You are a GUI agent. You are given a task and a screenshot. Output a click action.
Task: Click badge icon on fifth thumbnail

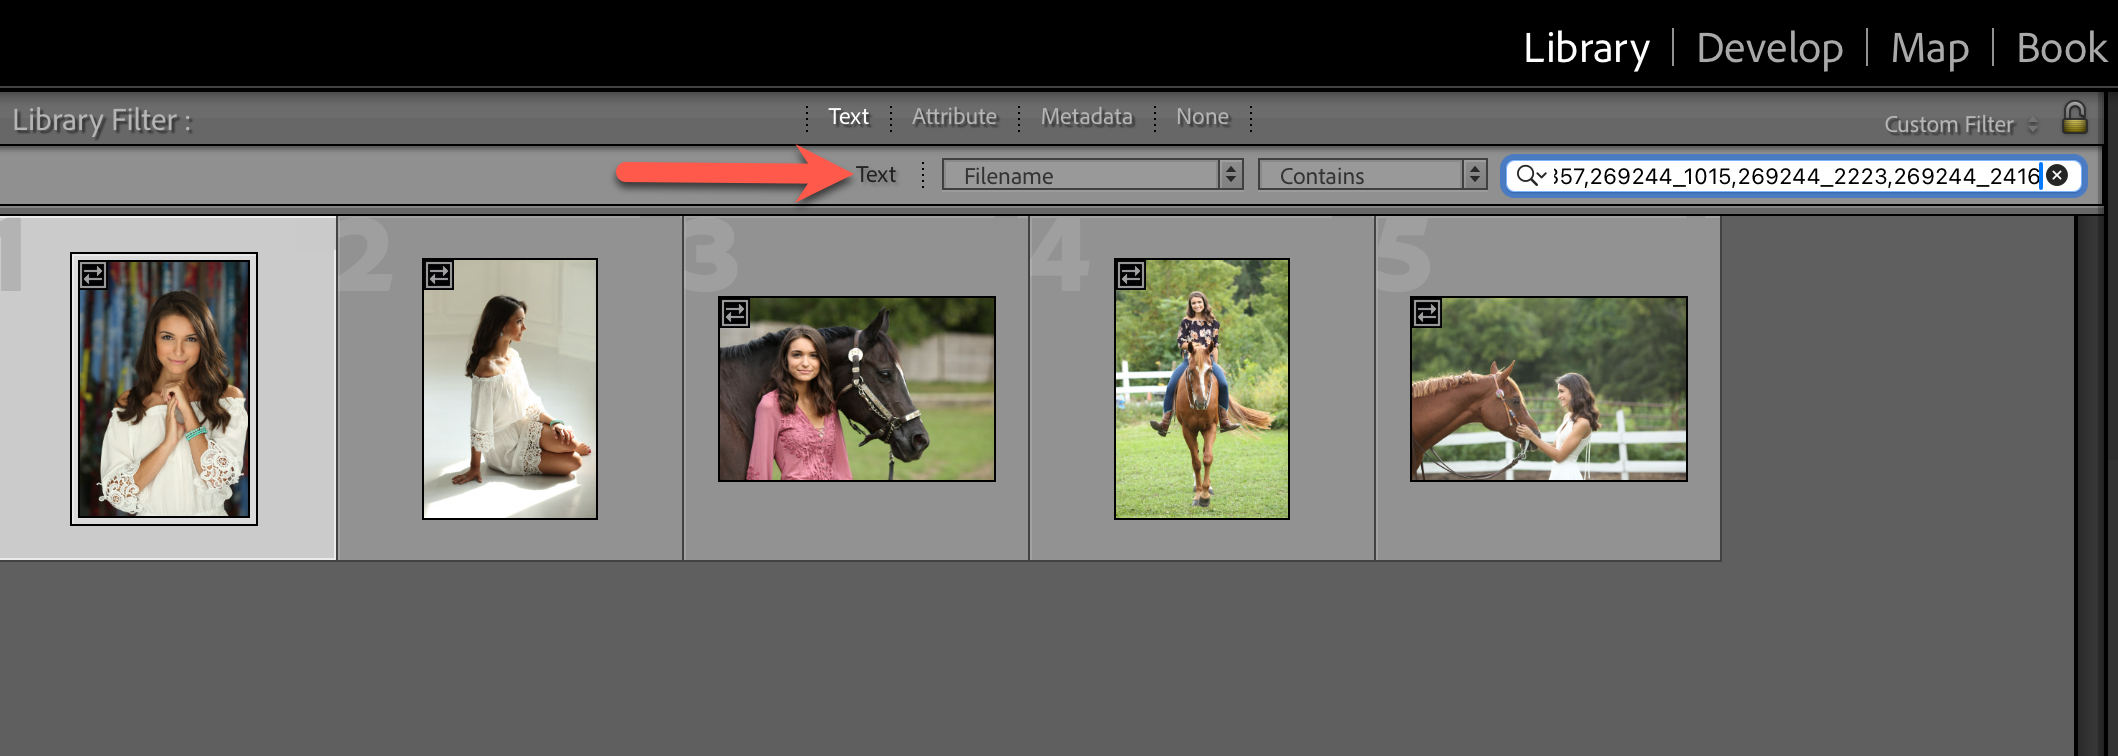1427,313
